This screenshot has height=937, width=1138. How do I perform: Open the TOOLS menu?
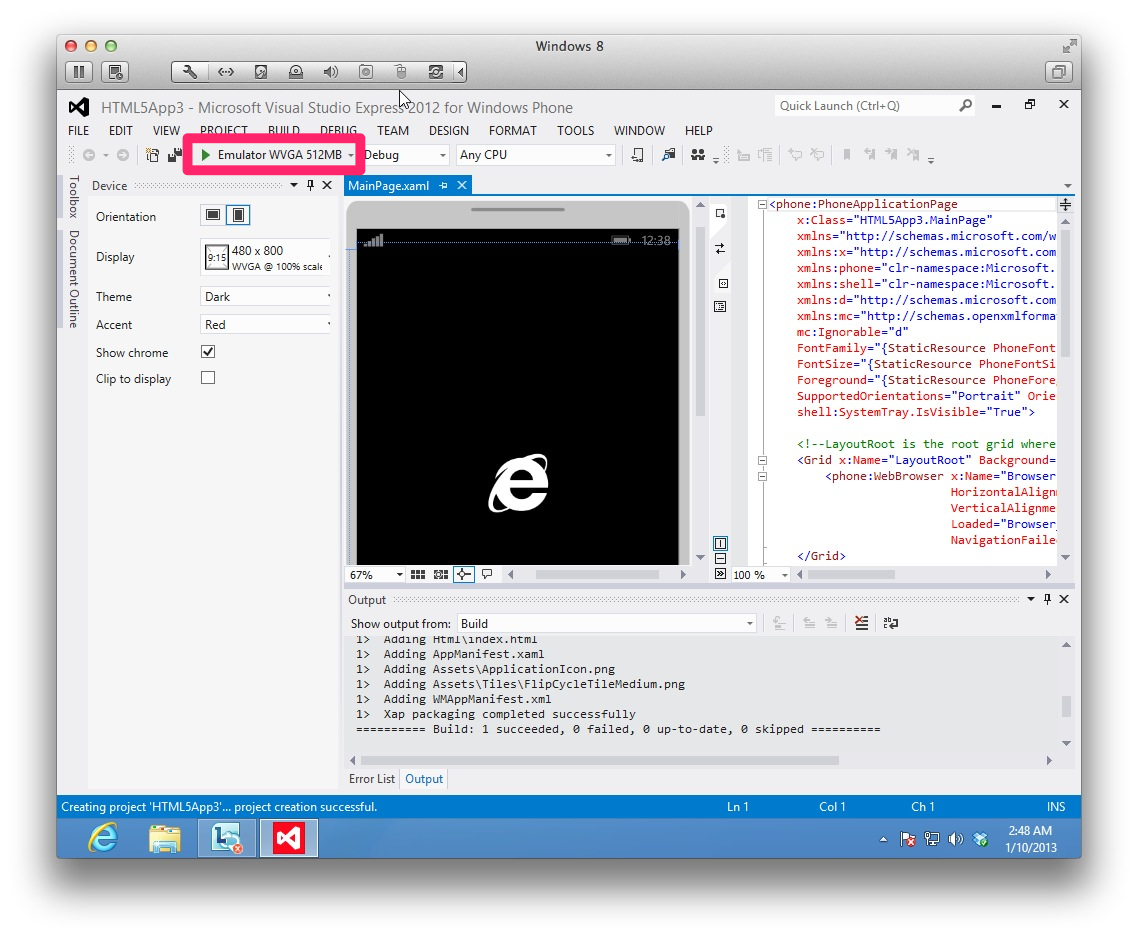point(575,130)
